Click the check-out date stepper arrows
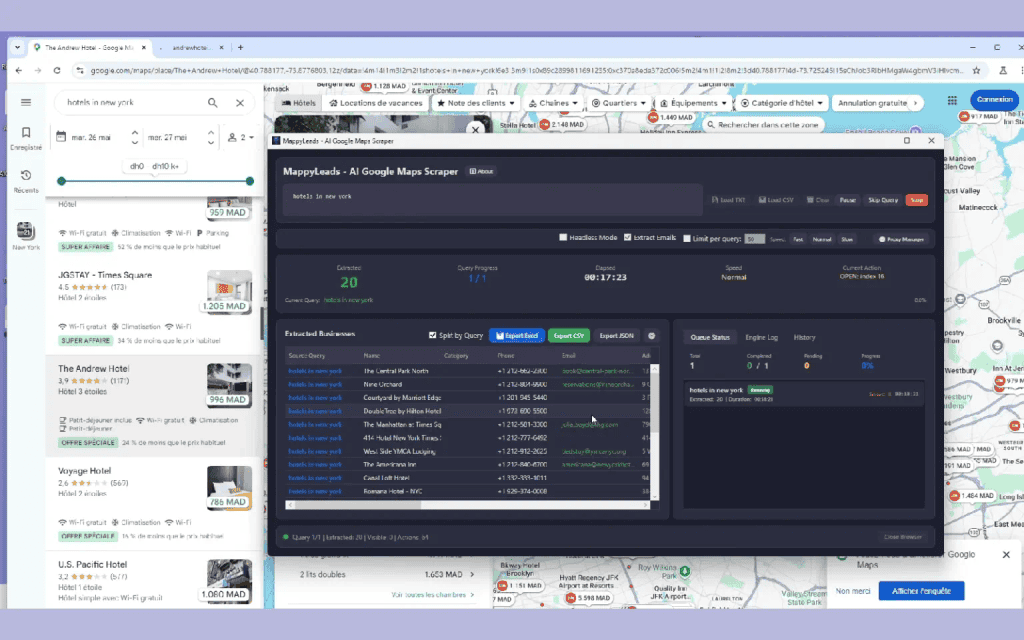 (x=211, y=137)
